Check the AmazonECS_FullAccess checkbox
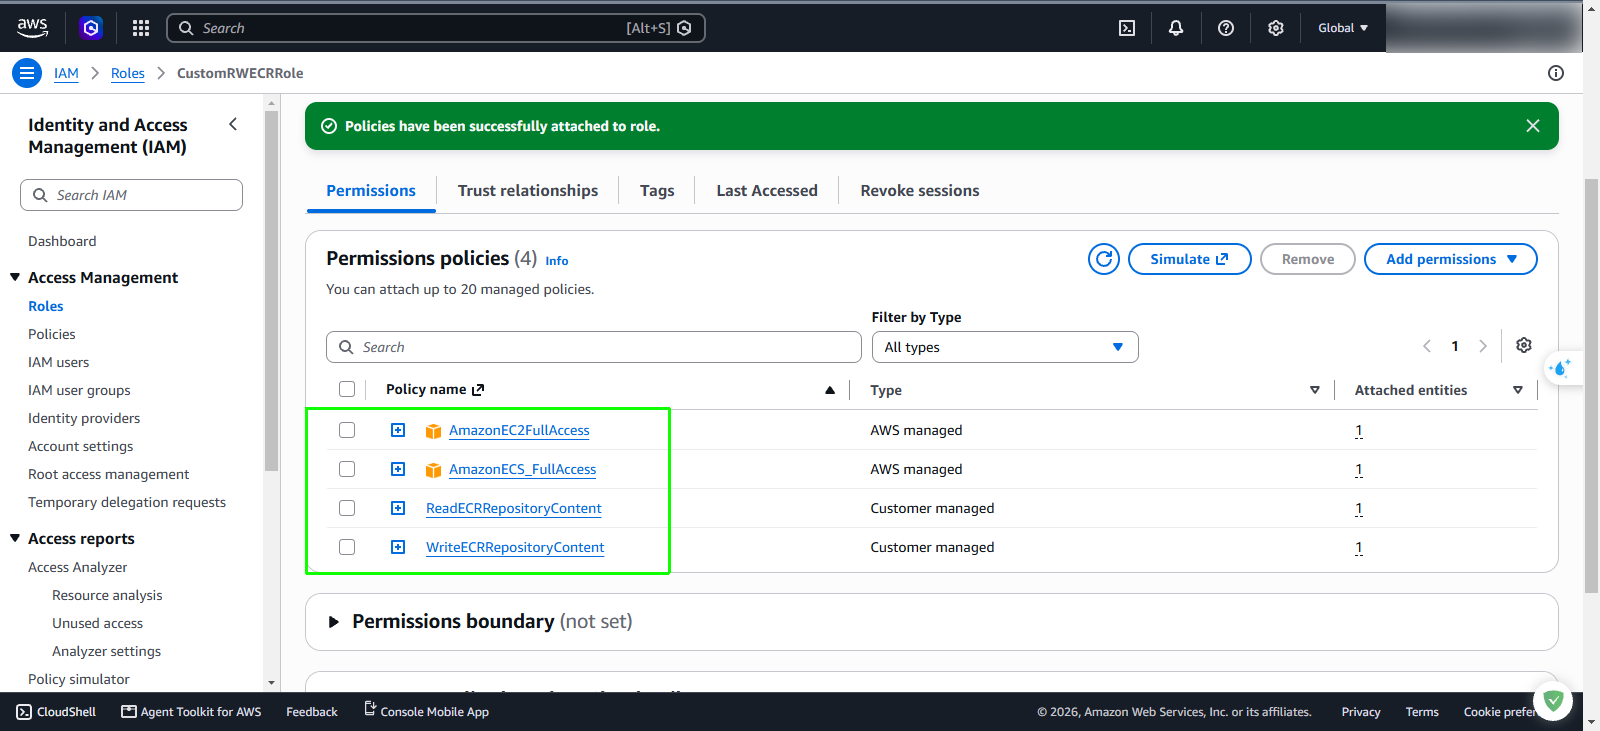Image resolution: width=1600 pixels, height=731 pixels. click(x=347, y=469)
